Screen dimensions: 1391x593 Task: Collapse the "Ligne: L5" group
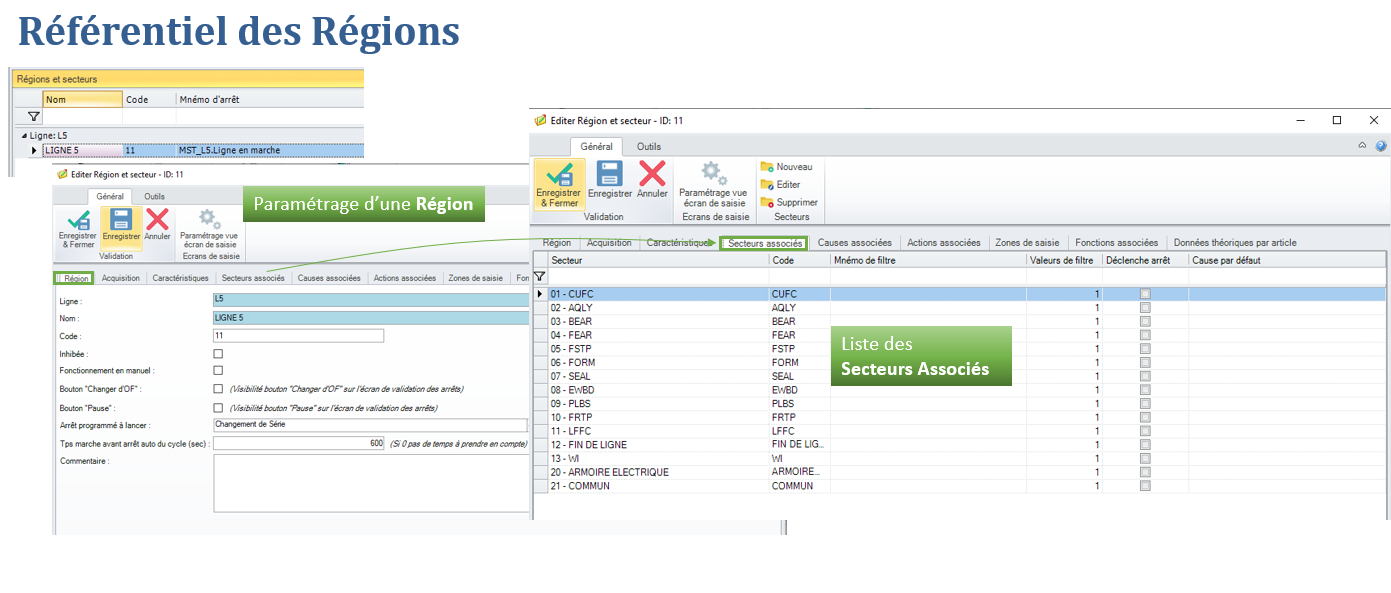[x=23, y=135]
